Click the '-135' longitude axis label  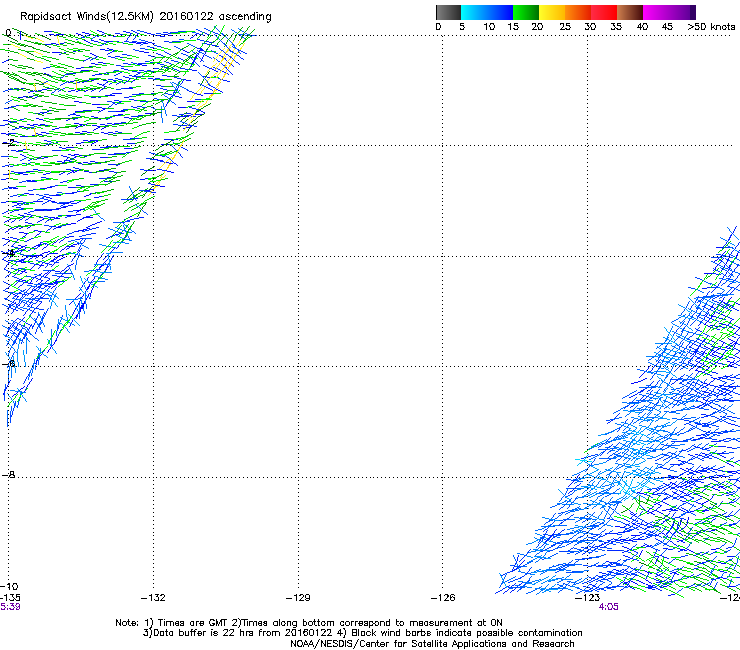point(10,598)
